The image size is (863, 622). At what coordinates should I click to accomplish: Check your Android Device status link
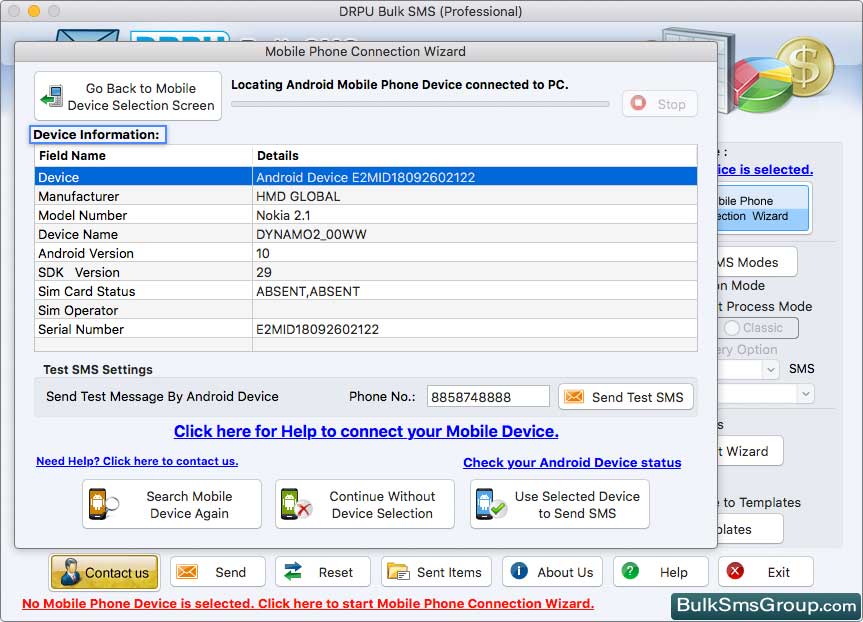pyautogui.click(x=572, y=462)
